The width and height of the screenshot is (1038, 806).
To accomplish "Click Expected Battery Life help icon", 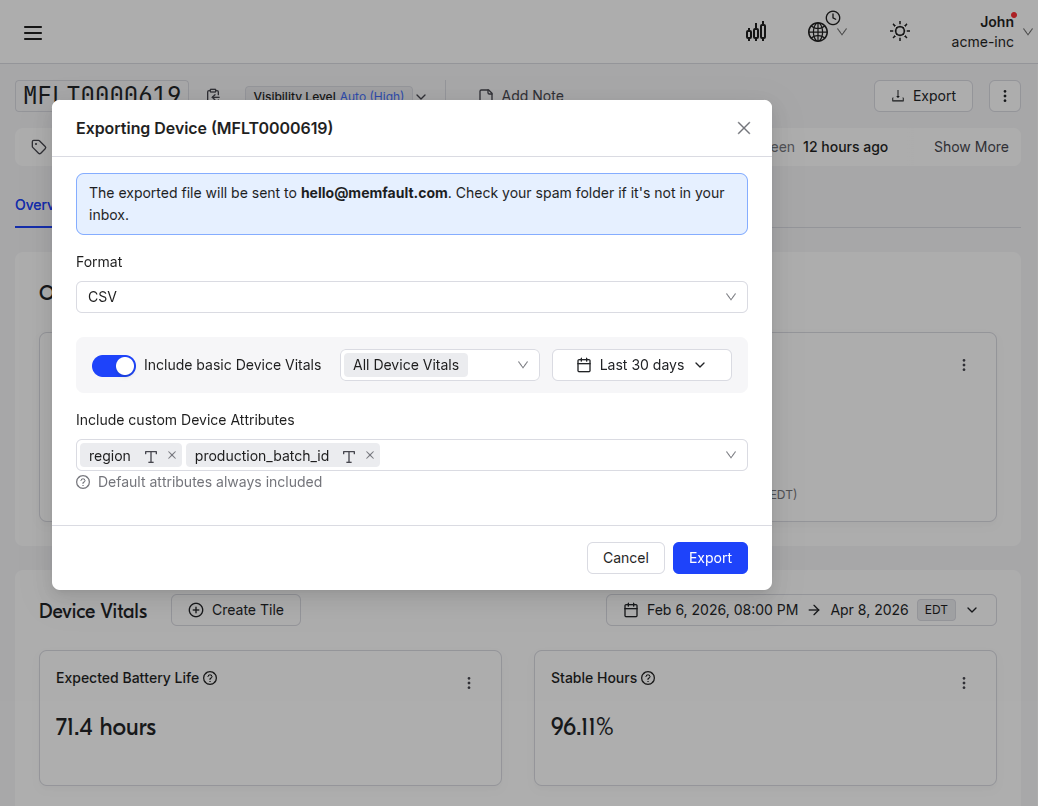I will click(x=210, y=678).
